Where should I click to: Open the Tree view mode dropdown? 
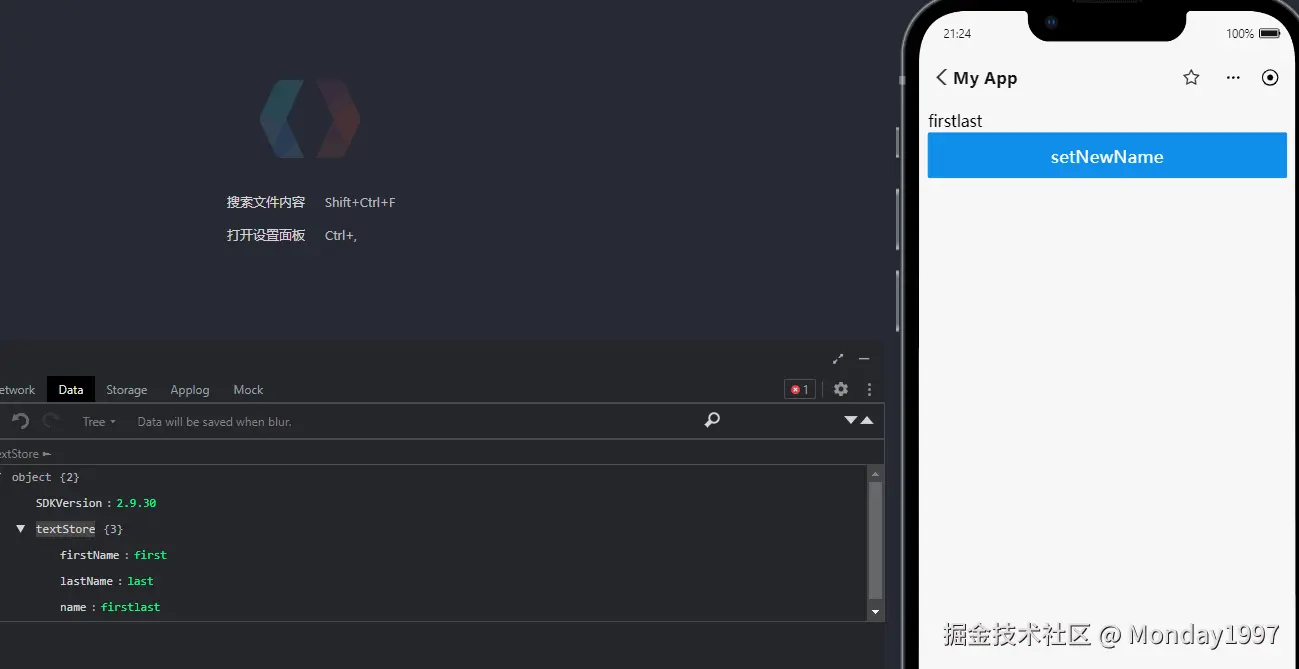point(99,422)
